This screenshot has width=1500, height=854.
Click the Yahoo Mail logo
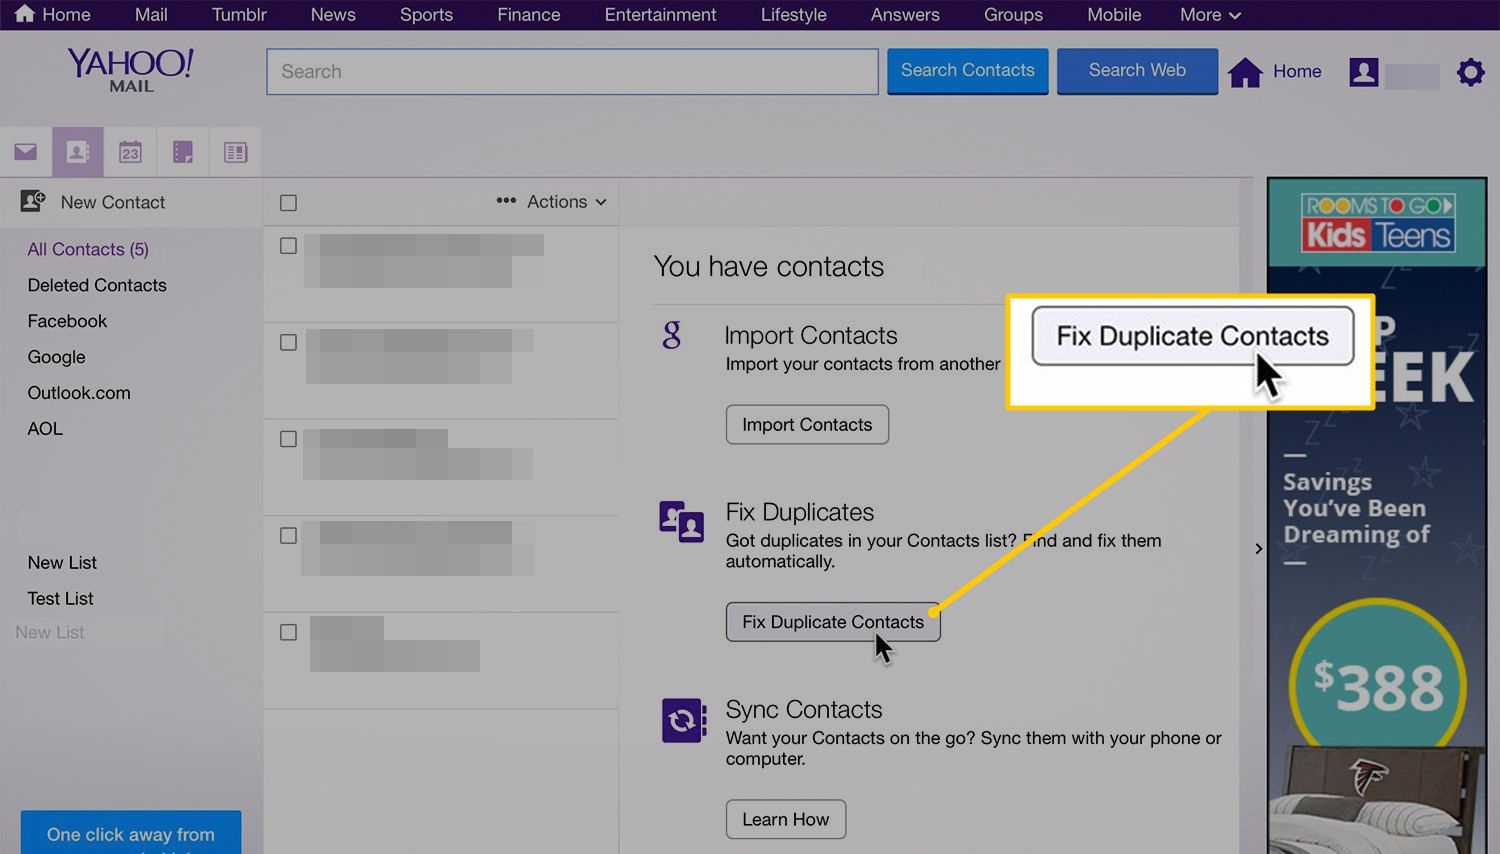(x=131, y=70)
